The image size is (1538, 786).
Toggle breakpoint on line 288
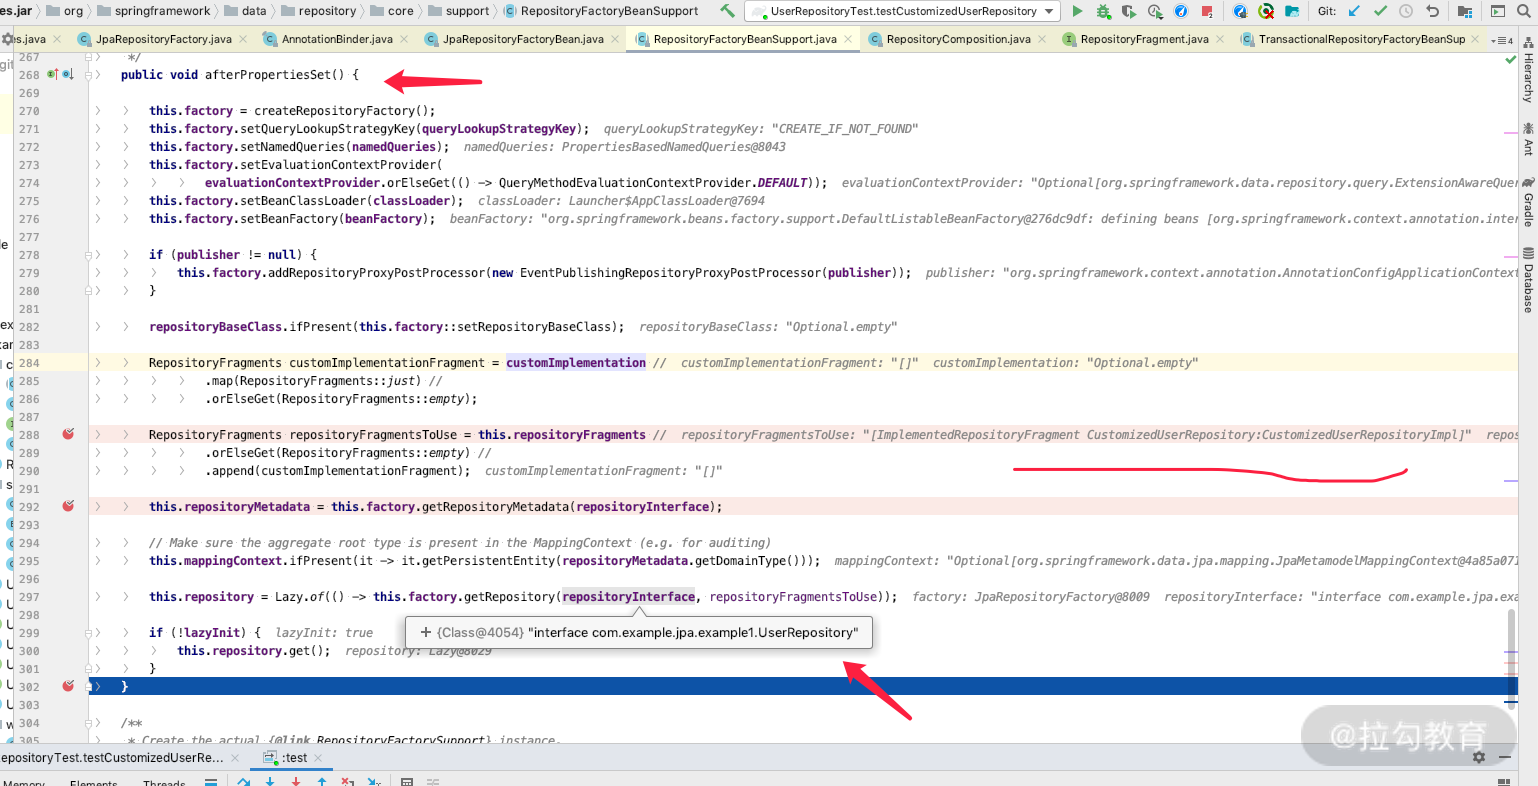pyautogui.click(x=68, y=435)
